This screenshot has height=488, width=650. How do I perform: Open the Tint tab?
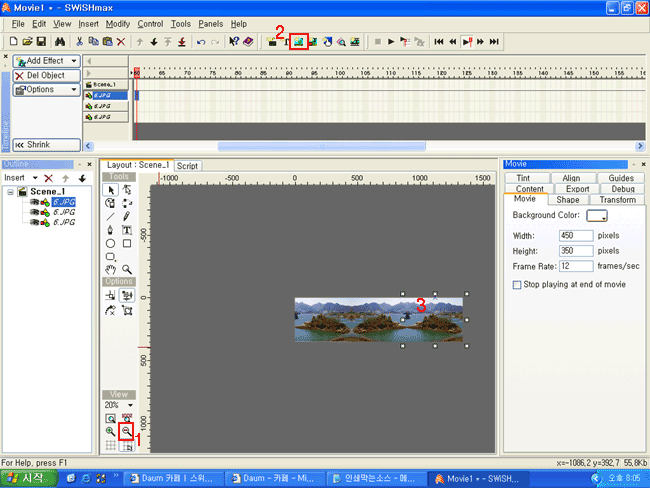pyautogui.click(x=523, y=178)
